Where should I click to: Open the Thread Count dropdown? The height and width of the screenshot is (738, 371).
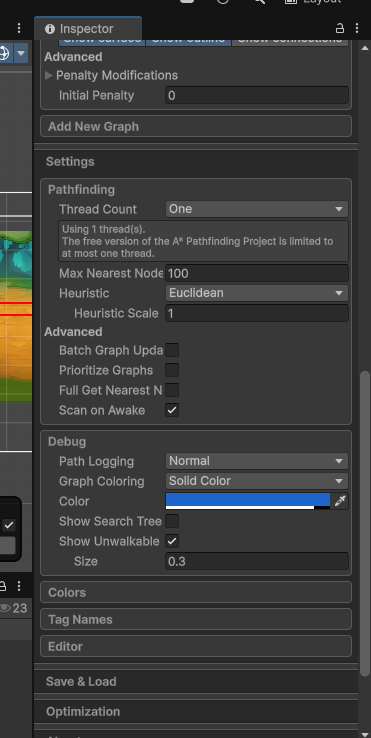coord(257,209)
